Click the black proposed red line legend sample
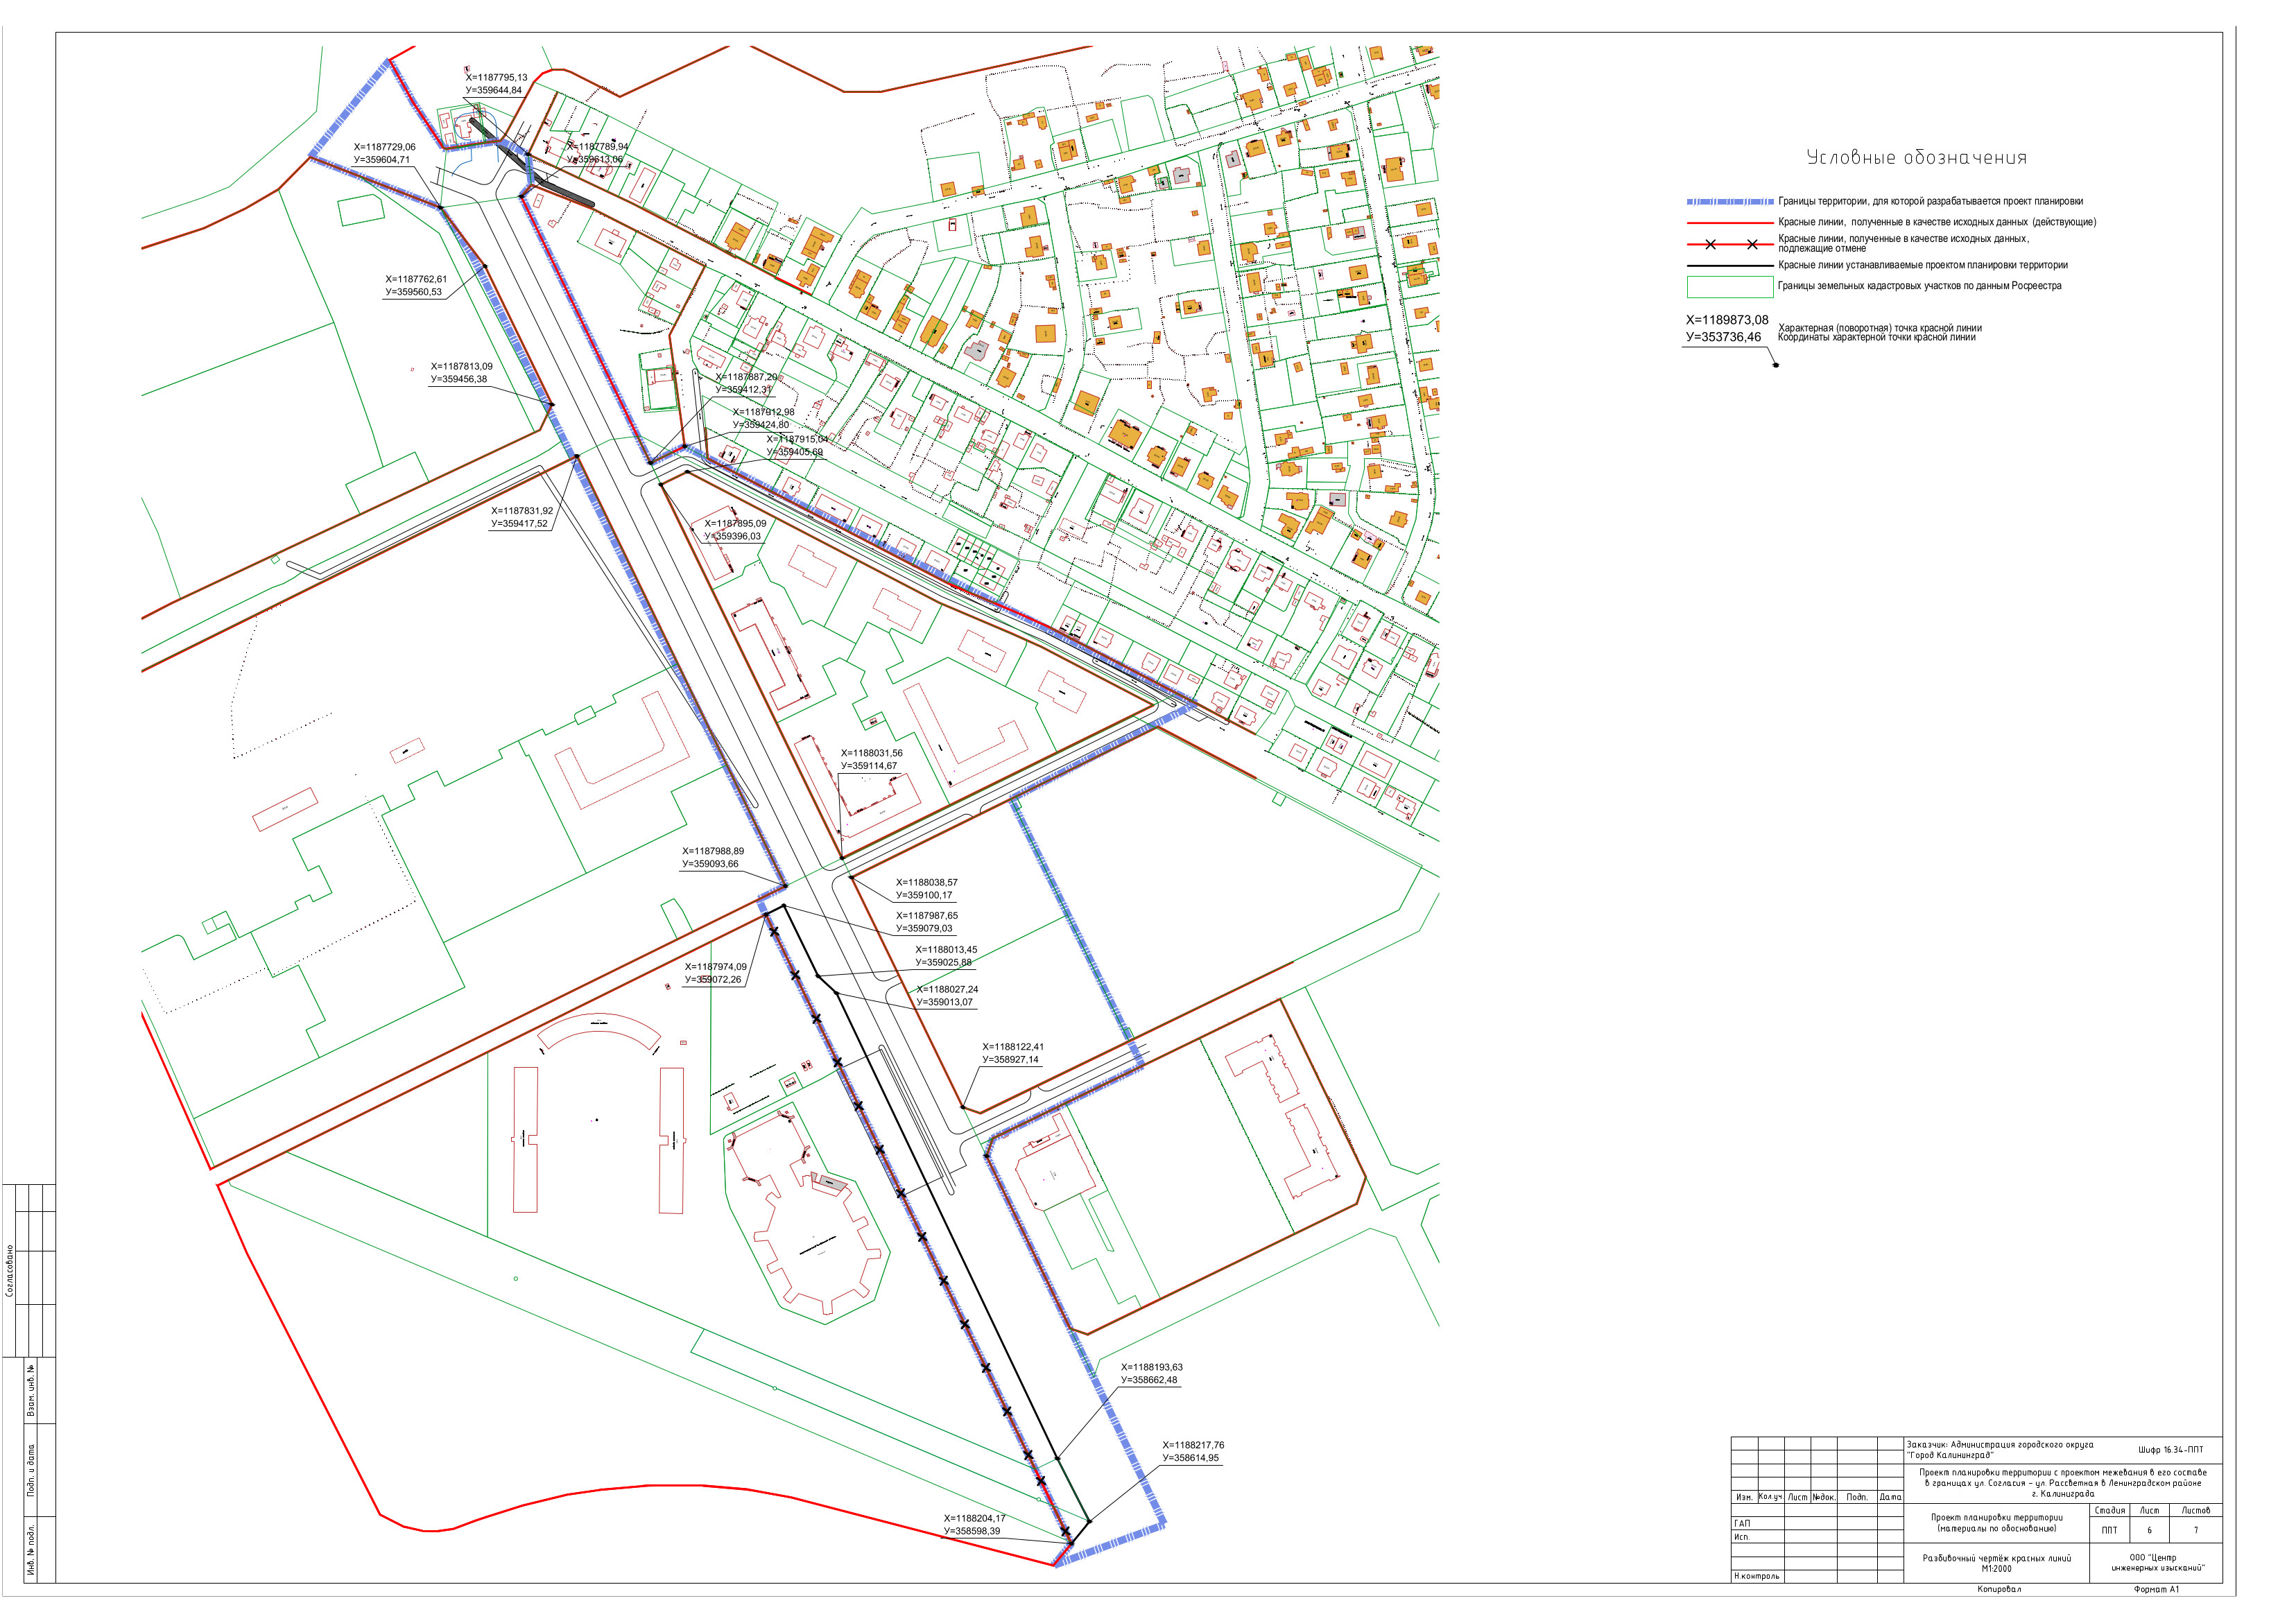This screenshot has height=1621, width=2296. tap(1730, 266)
